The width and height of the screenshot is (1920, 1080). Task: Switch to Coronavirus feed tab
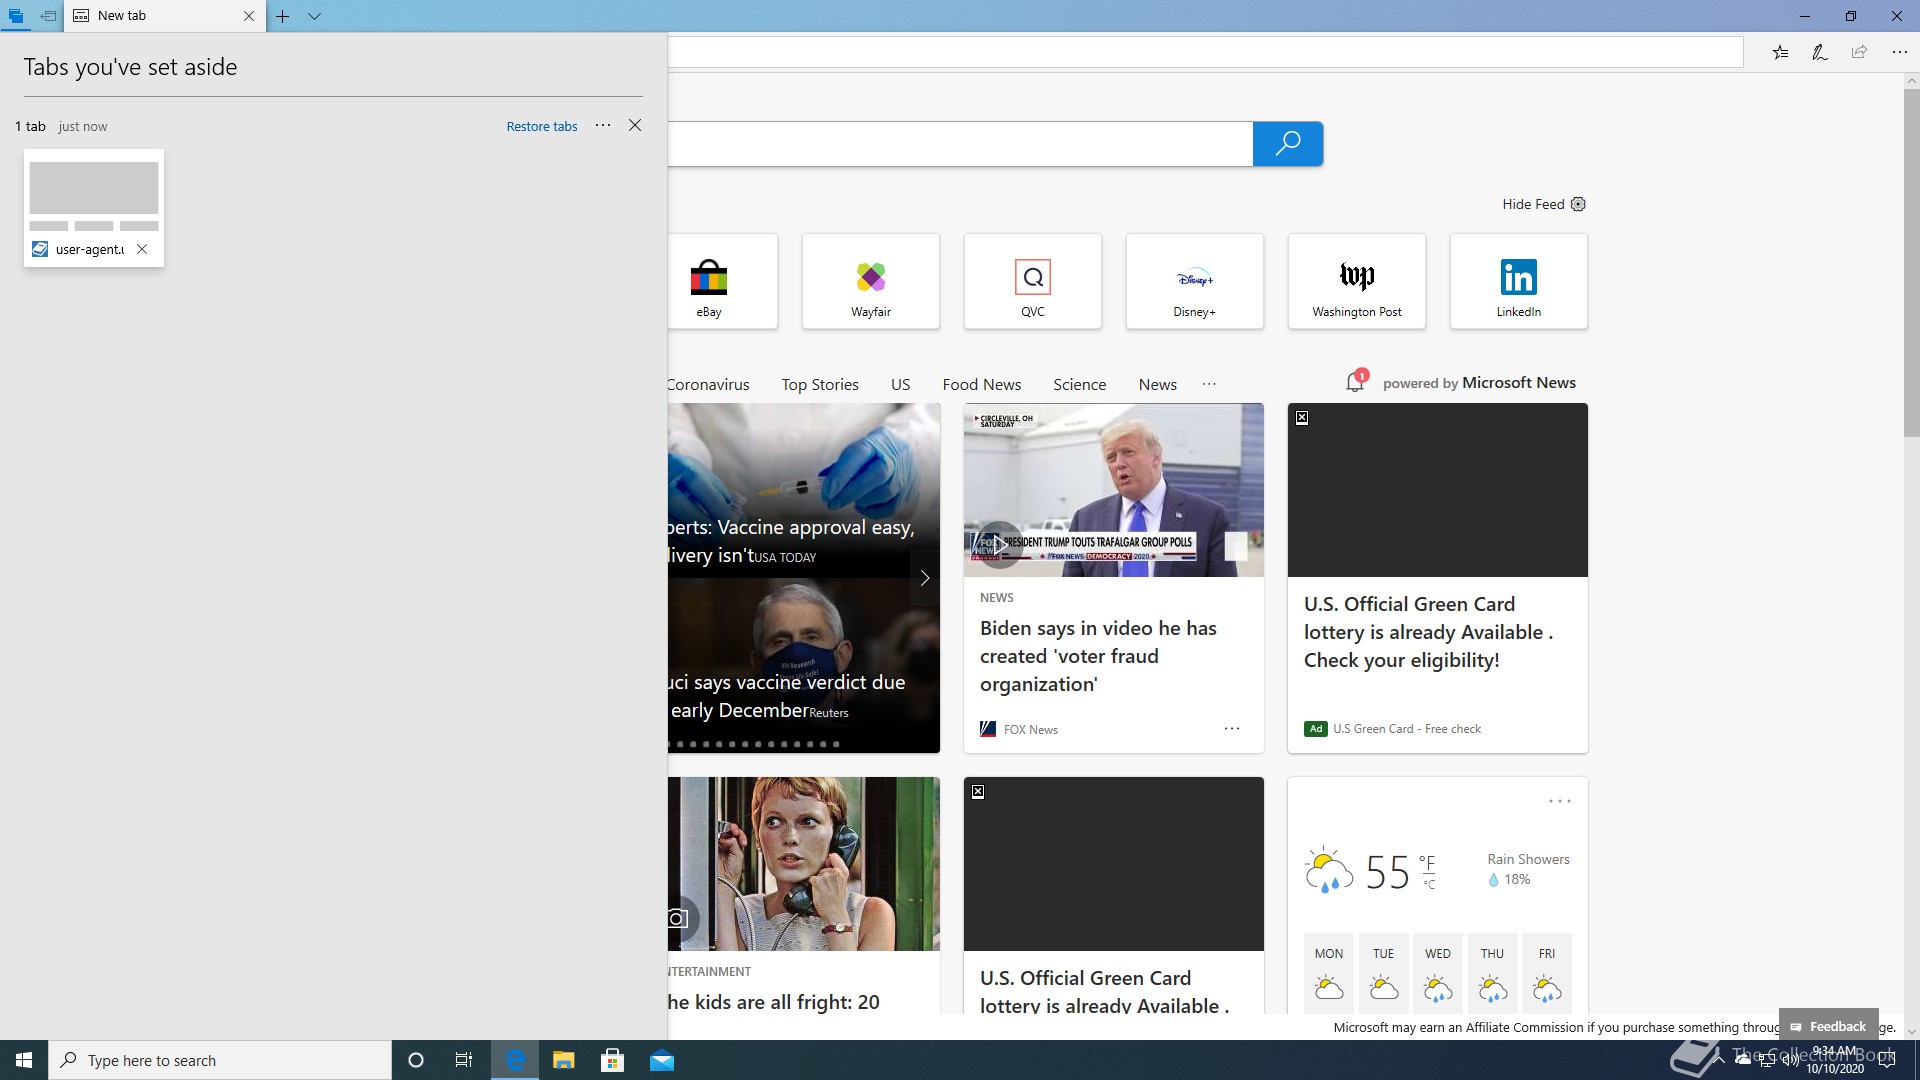coord(708,384)
